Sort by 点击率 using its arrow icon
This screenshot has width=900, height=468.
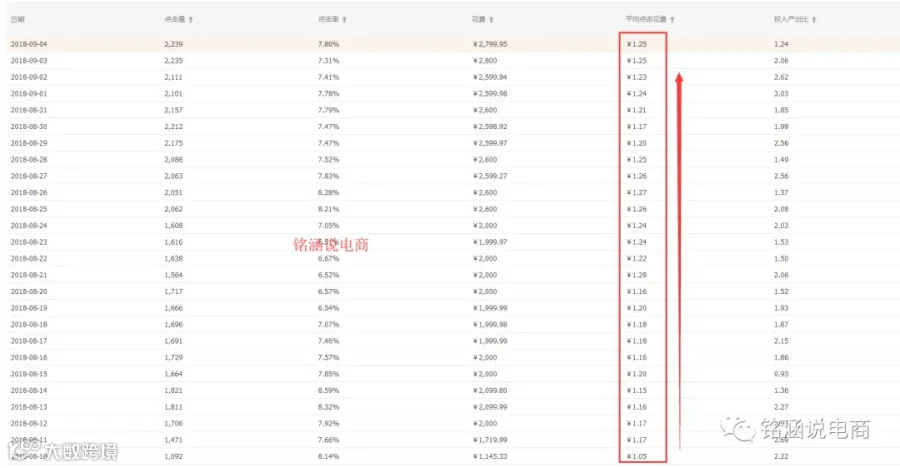344,20
